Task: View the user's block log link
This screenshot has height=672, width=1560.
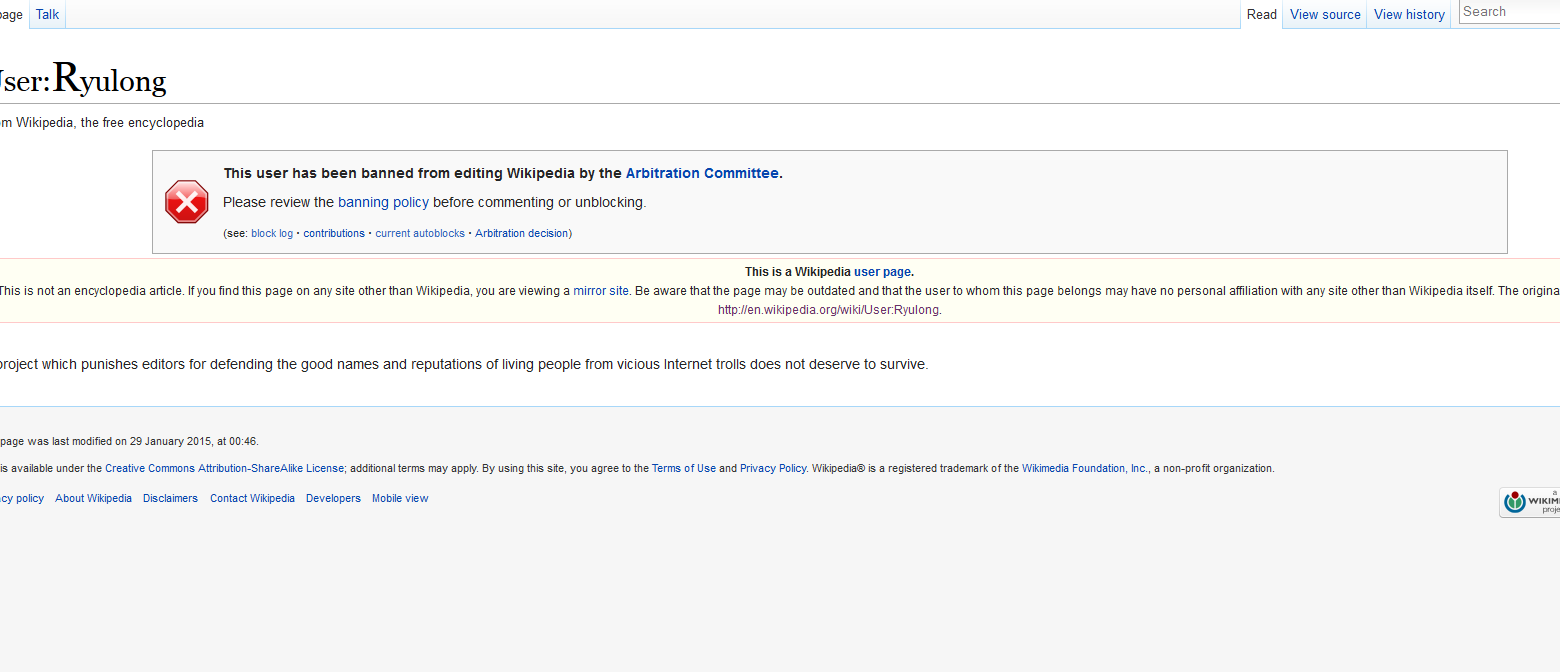Action: pos(272,233)
